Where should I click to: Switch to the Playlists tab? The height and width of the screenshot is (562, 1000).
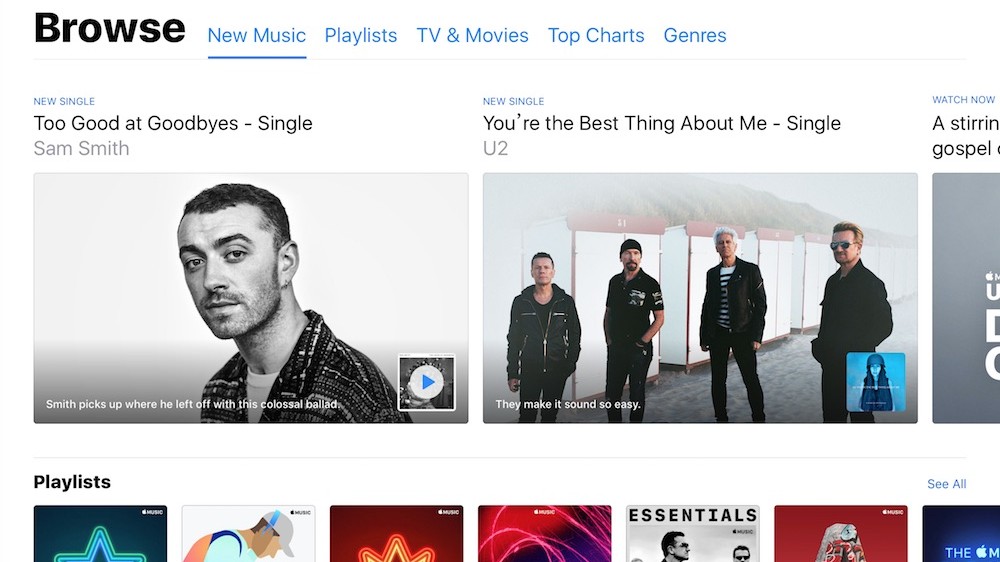pyautogui.click(x=361, y=35)
